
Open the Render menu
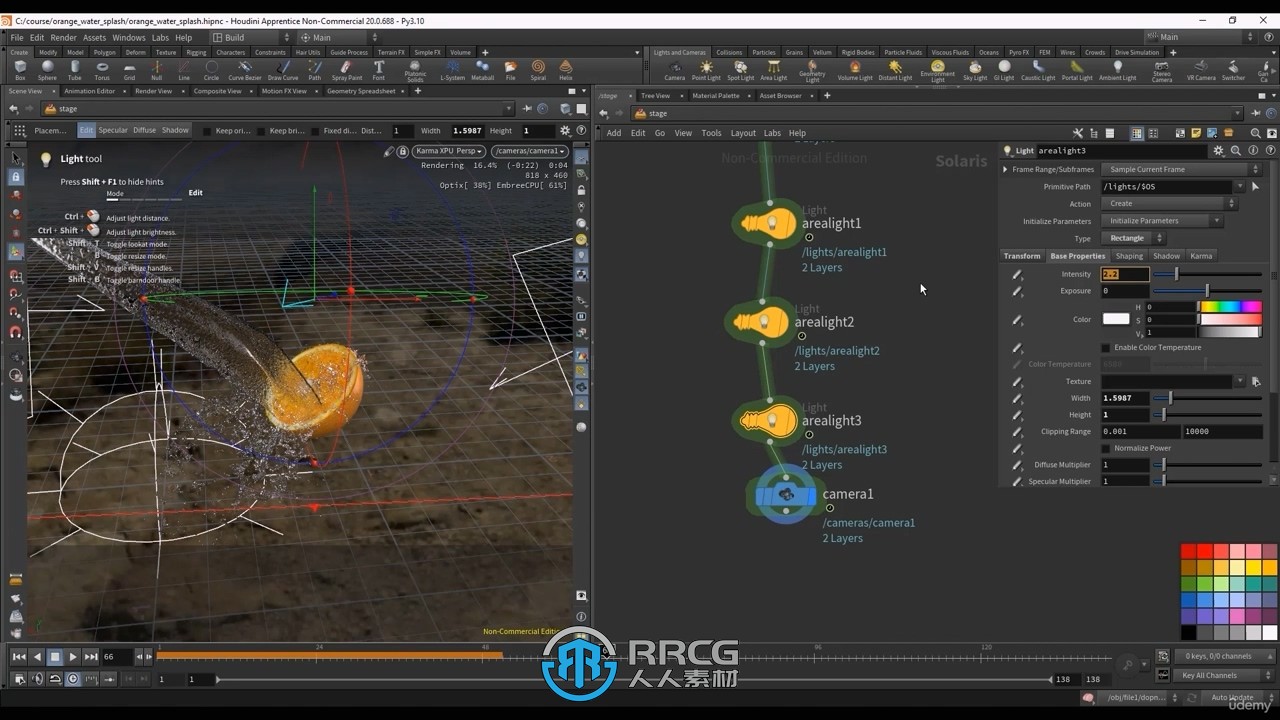63,37
